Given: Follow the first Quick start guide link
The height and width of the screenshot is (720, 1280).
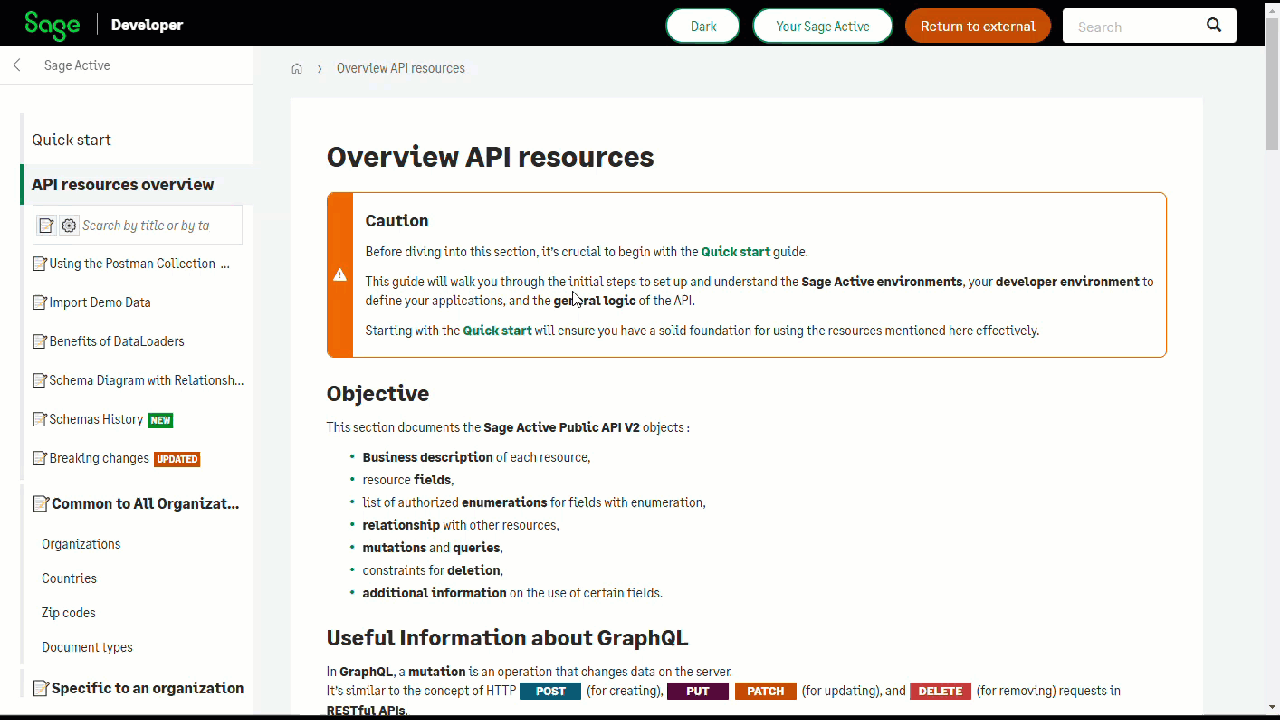Looking at the screenshot, I should (736, 252).
